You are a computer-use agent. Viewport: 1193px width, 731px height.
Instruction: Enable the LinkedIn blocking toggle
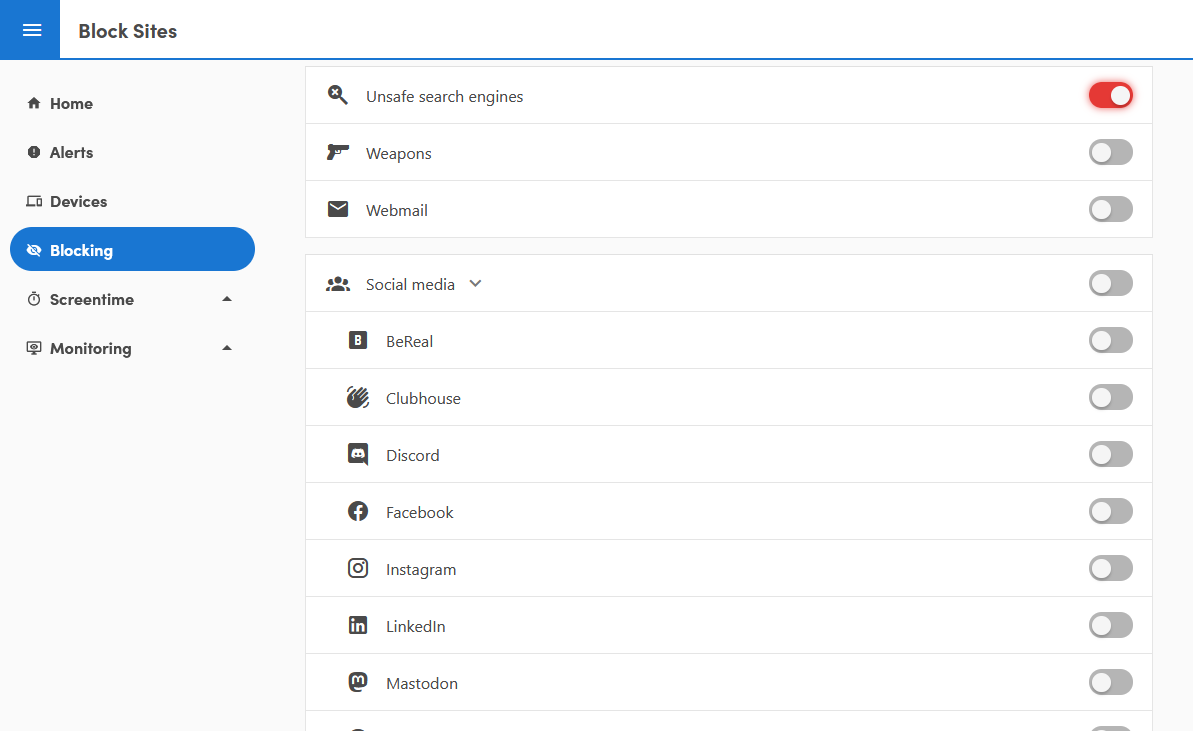pyautogui.click(x=1110, y=625)
